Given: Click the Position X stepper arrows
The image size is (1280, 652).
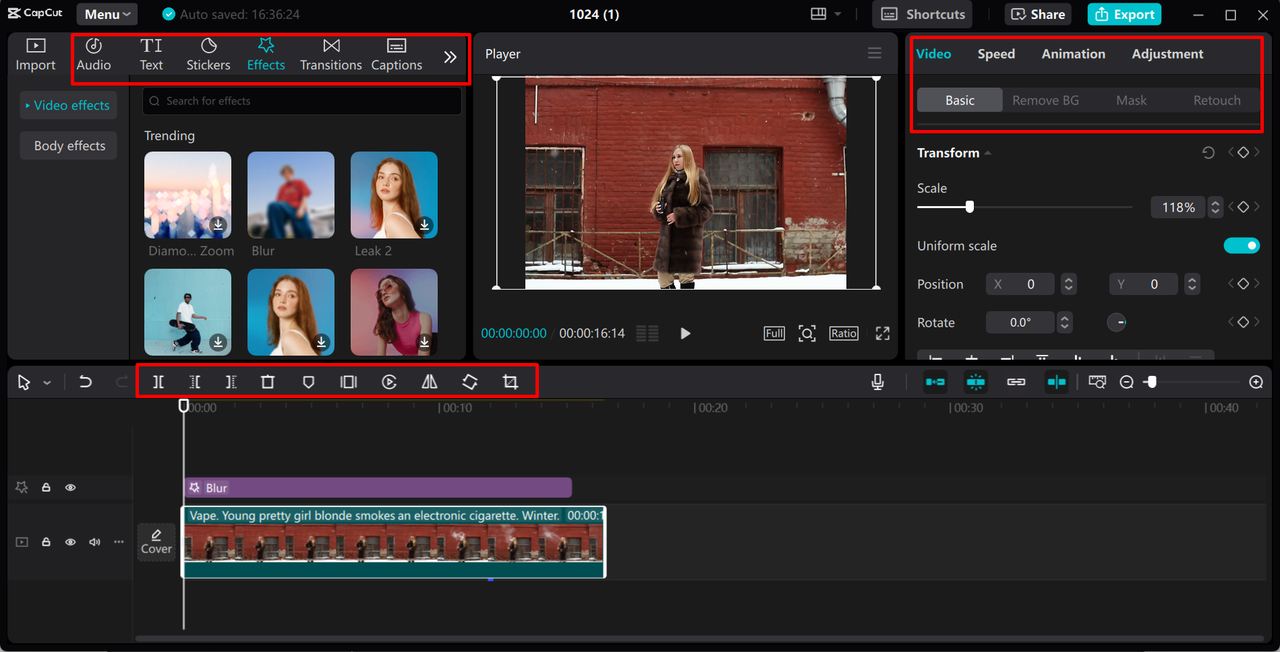Looking at the screenshot, I should click(1068, 284).
